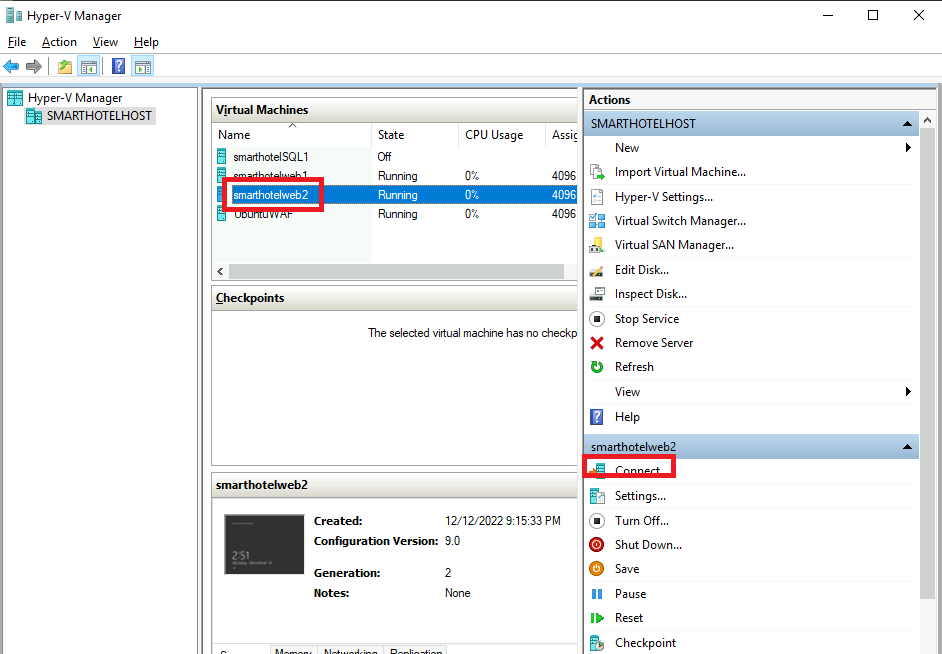The width and height of the screenshot is (942, 654).
Task: Click the Checkpoints panel header
Action: point(395,298)
